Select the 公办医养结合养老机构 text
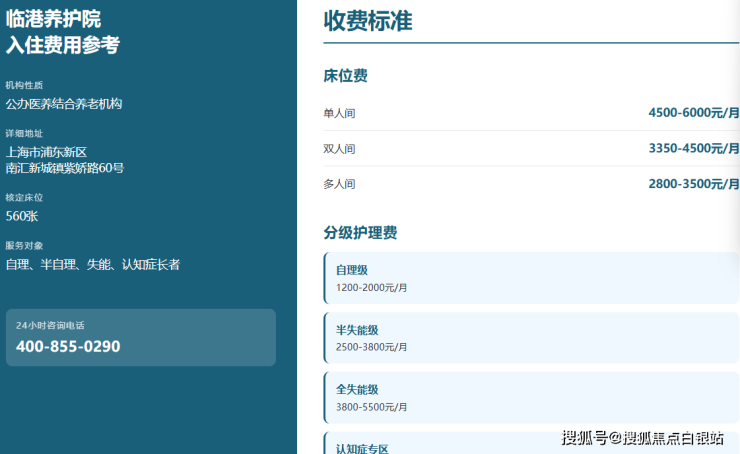 click(64, 104)
